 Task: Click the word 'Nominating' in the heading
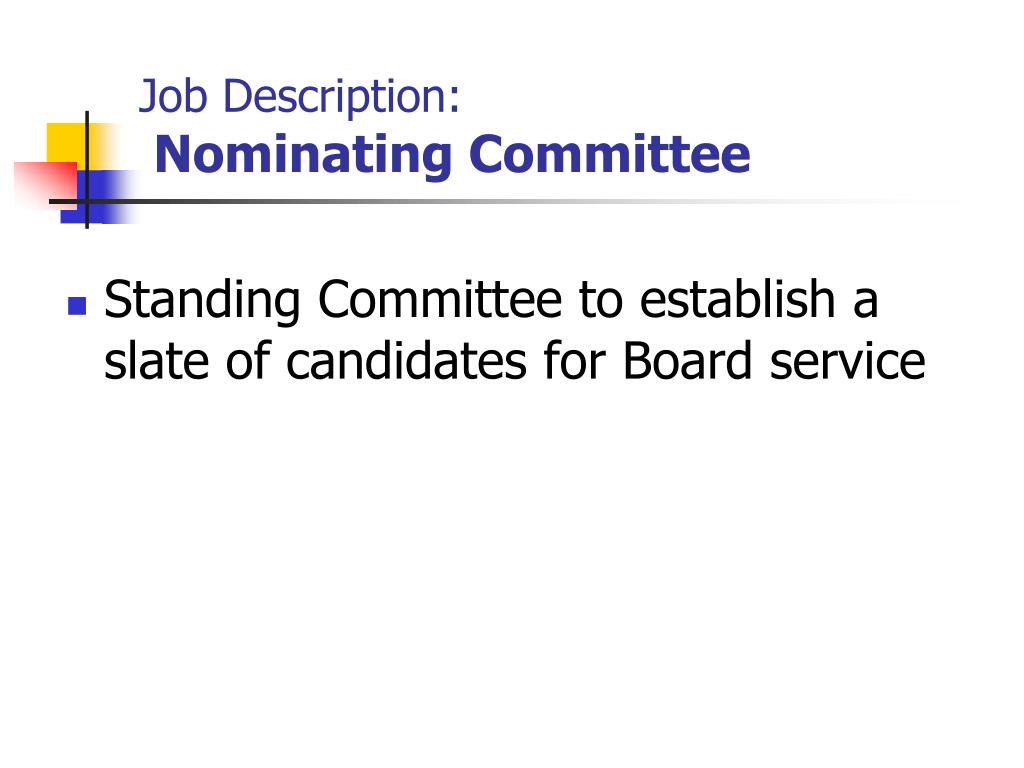pos(303,157)
